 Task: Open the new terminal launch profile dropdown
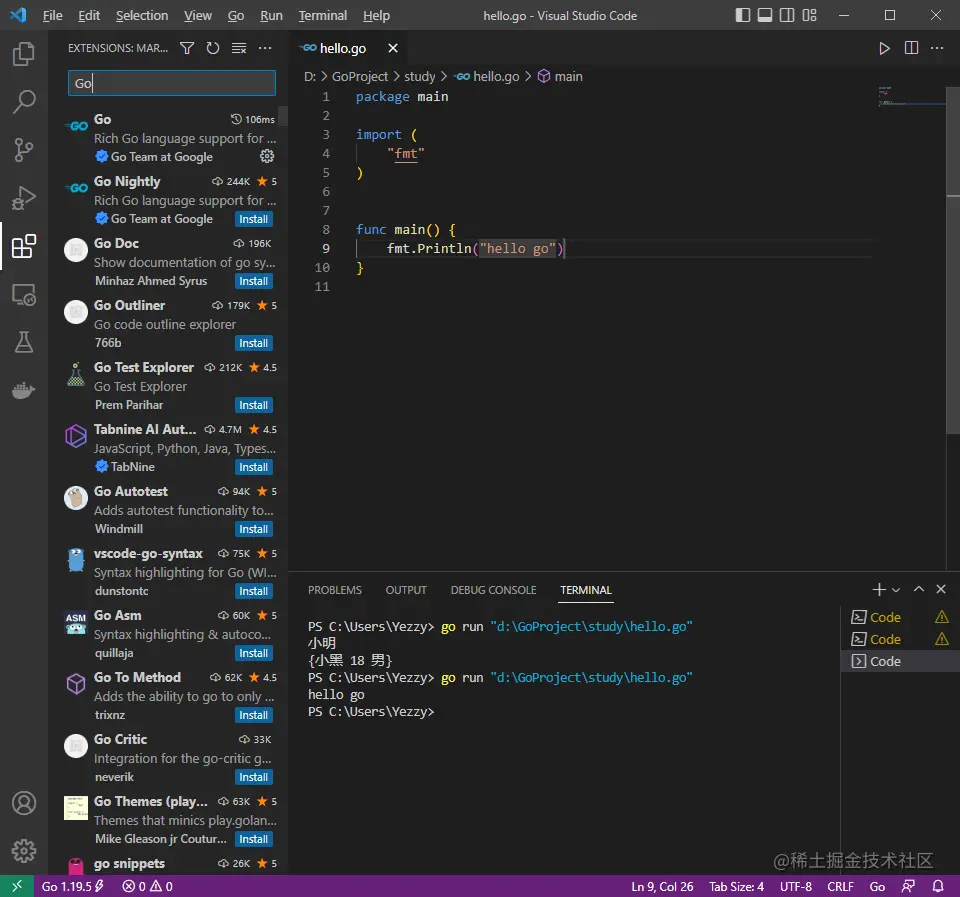[x=896, y=590]
